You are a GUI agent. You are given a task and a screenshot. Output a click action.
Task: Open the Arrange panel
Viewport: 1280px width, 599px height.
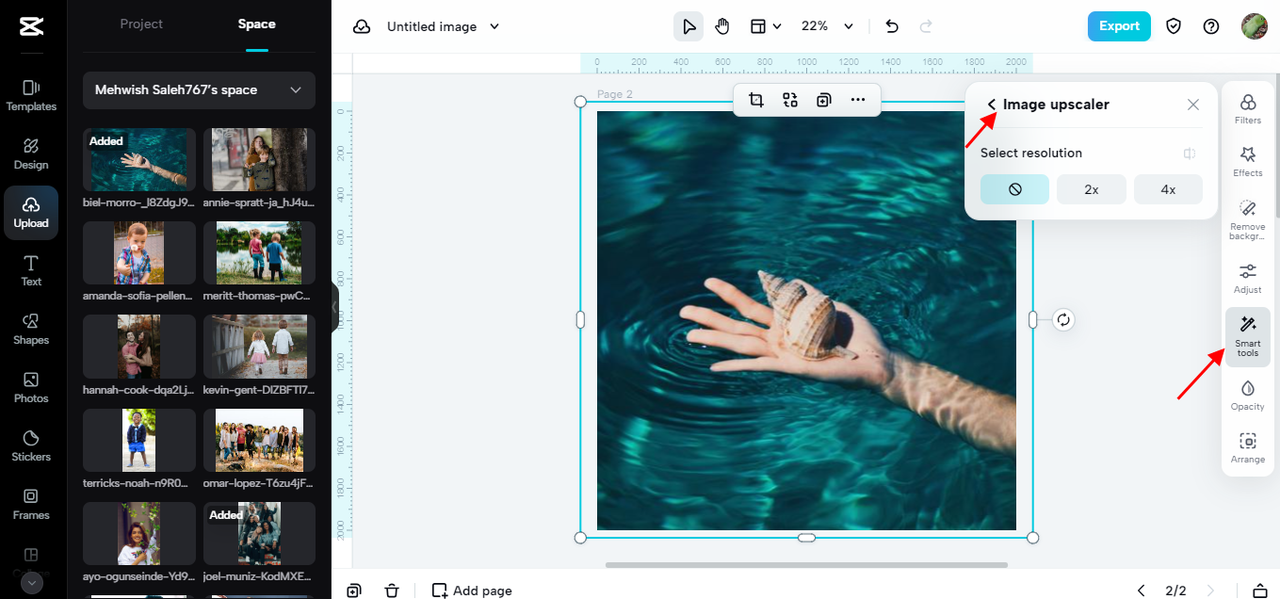(1248, 448)
